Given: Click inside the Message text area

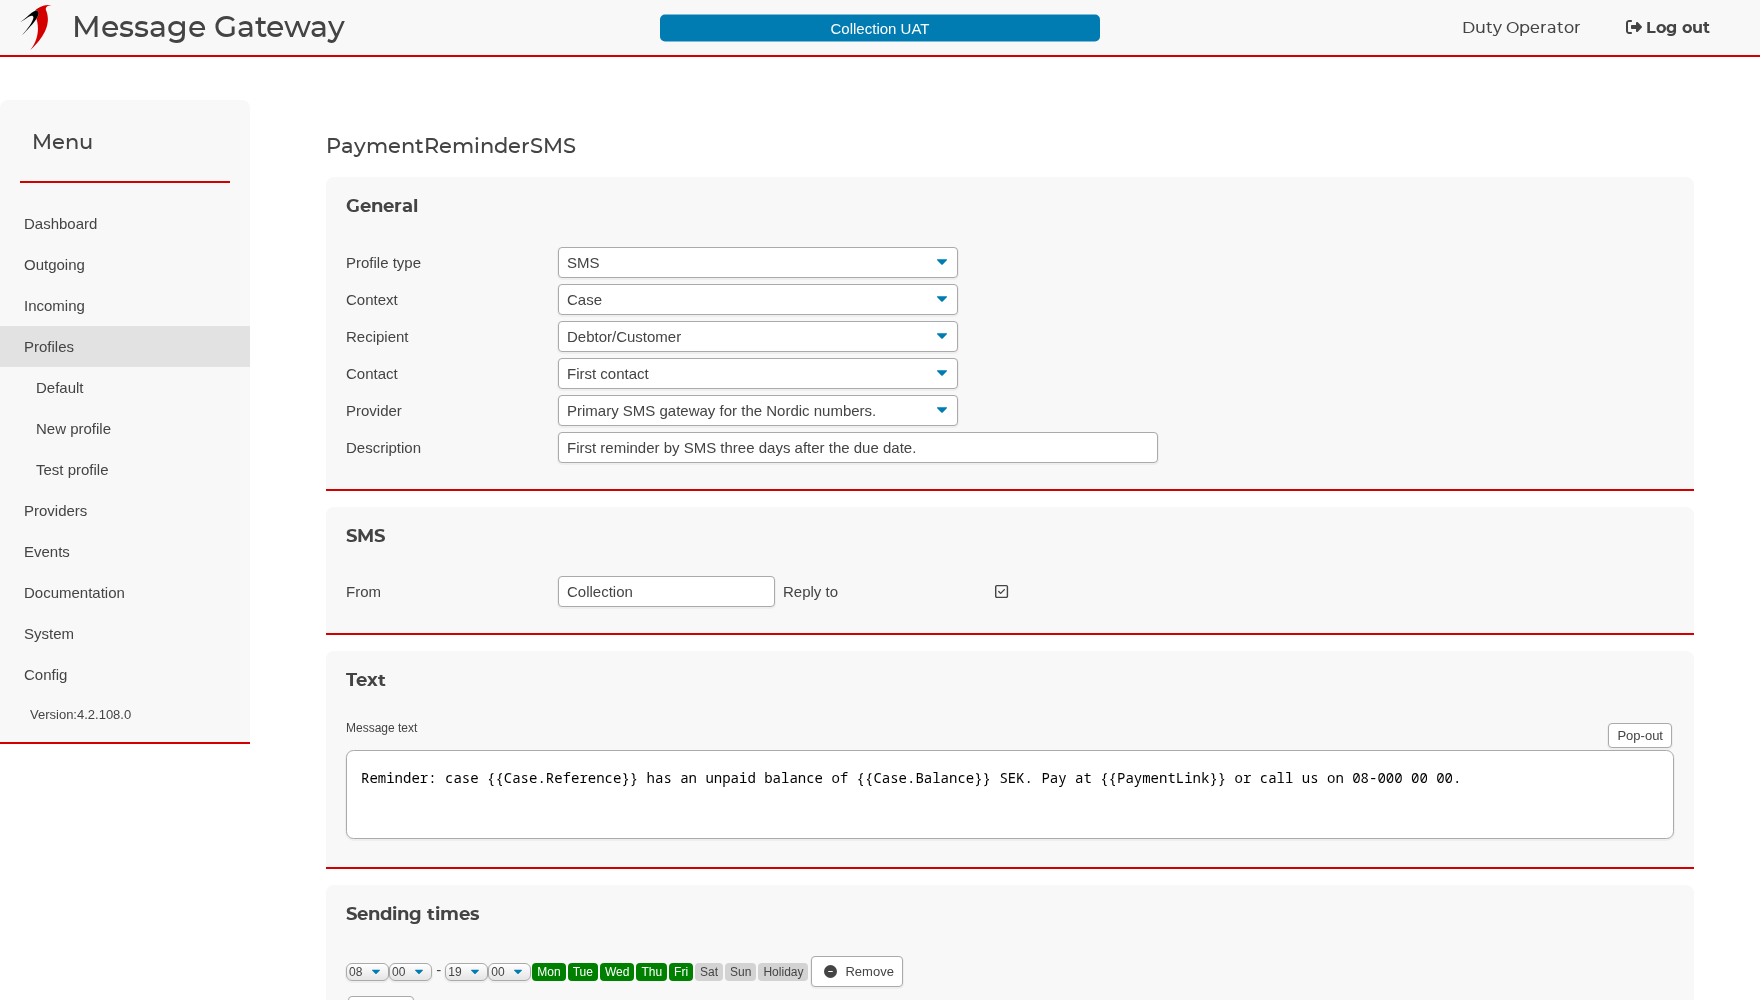Looking at the screenshot, I should (1010, 795).
